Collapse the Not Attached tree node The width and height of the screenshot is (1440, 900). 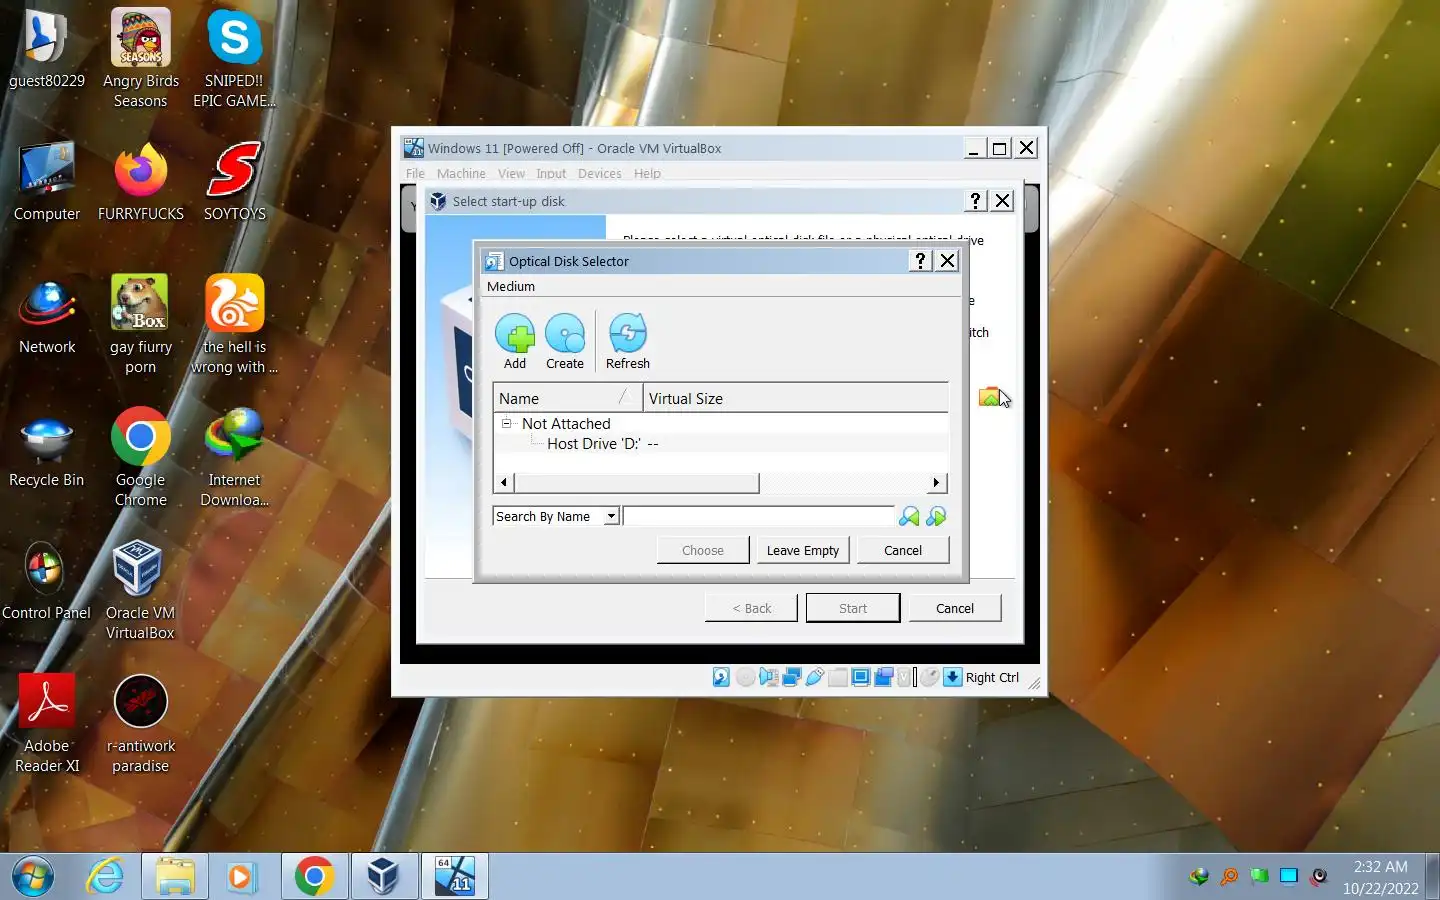[x=507, y=423]
